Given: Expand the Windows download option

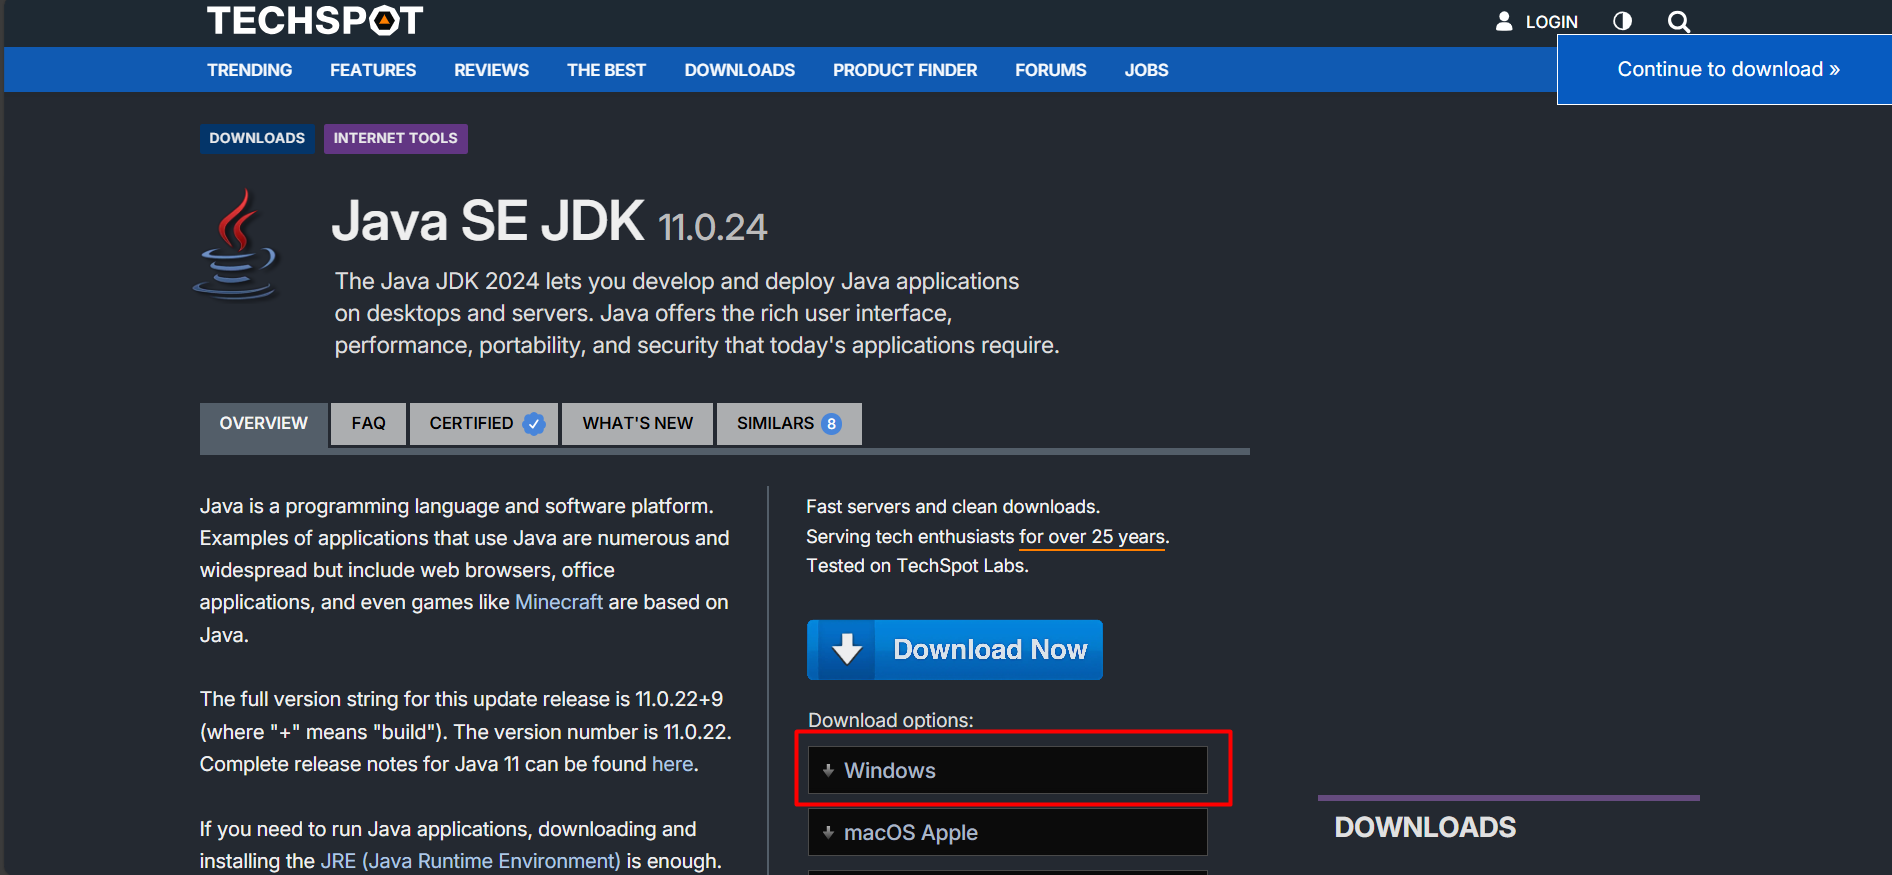Looking at the screenshot, I should (1007, 770).
